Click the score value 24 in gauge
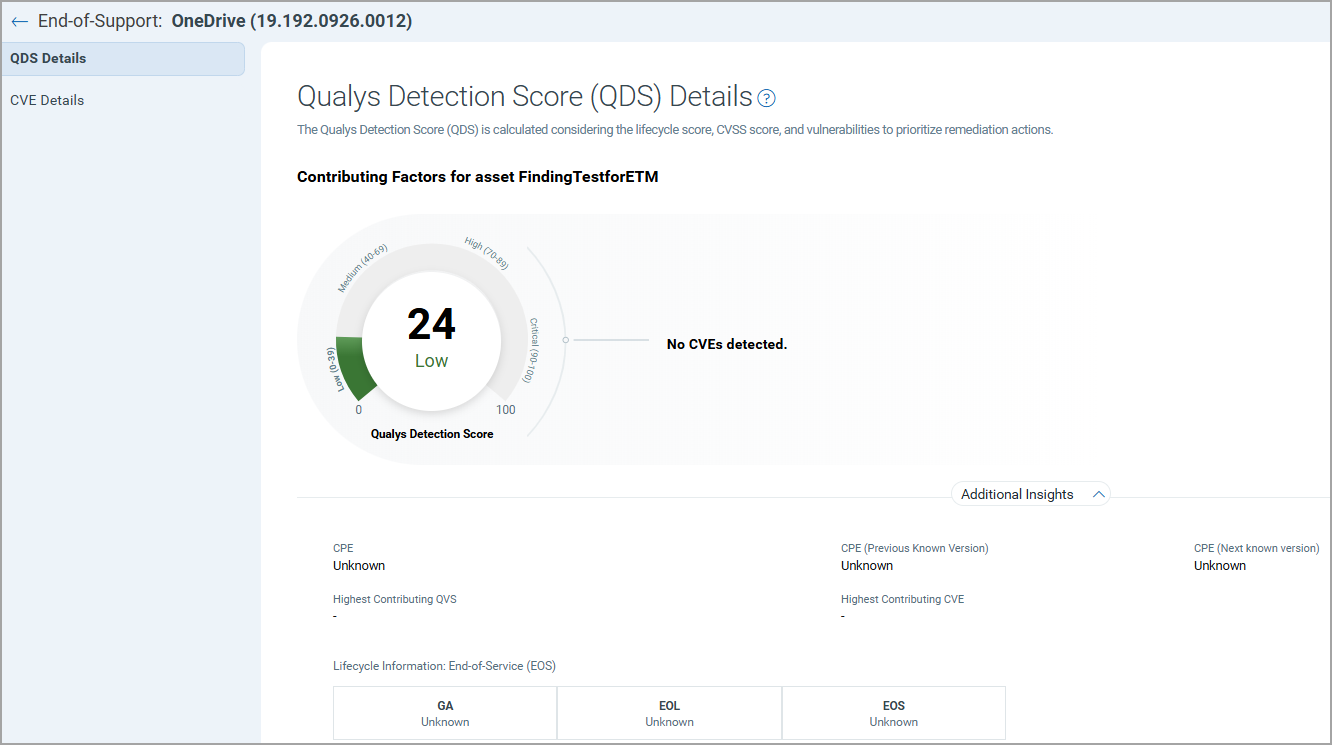Viewport: 1332px width, 745px height. [431, 324]
